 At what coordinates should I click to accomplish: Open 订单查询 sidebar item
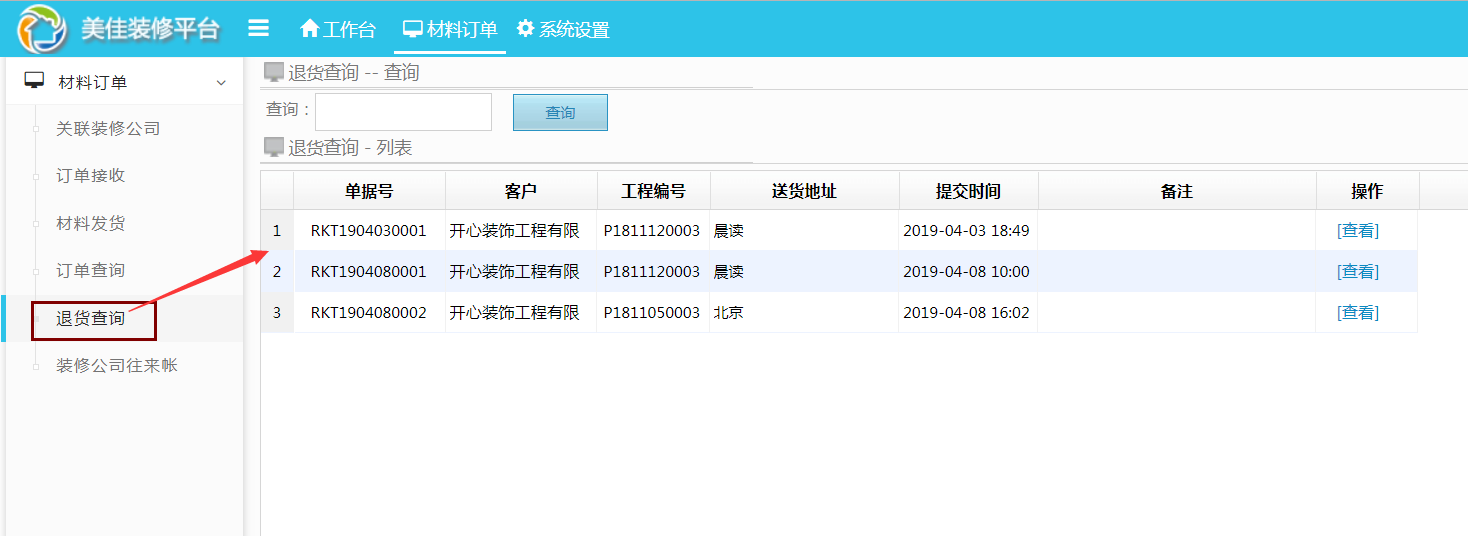[91, 271]
